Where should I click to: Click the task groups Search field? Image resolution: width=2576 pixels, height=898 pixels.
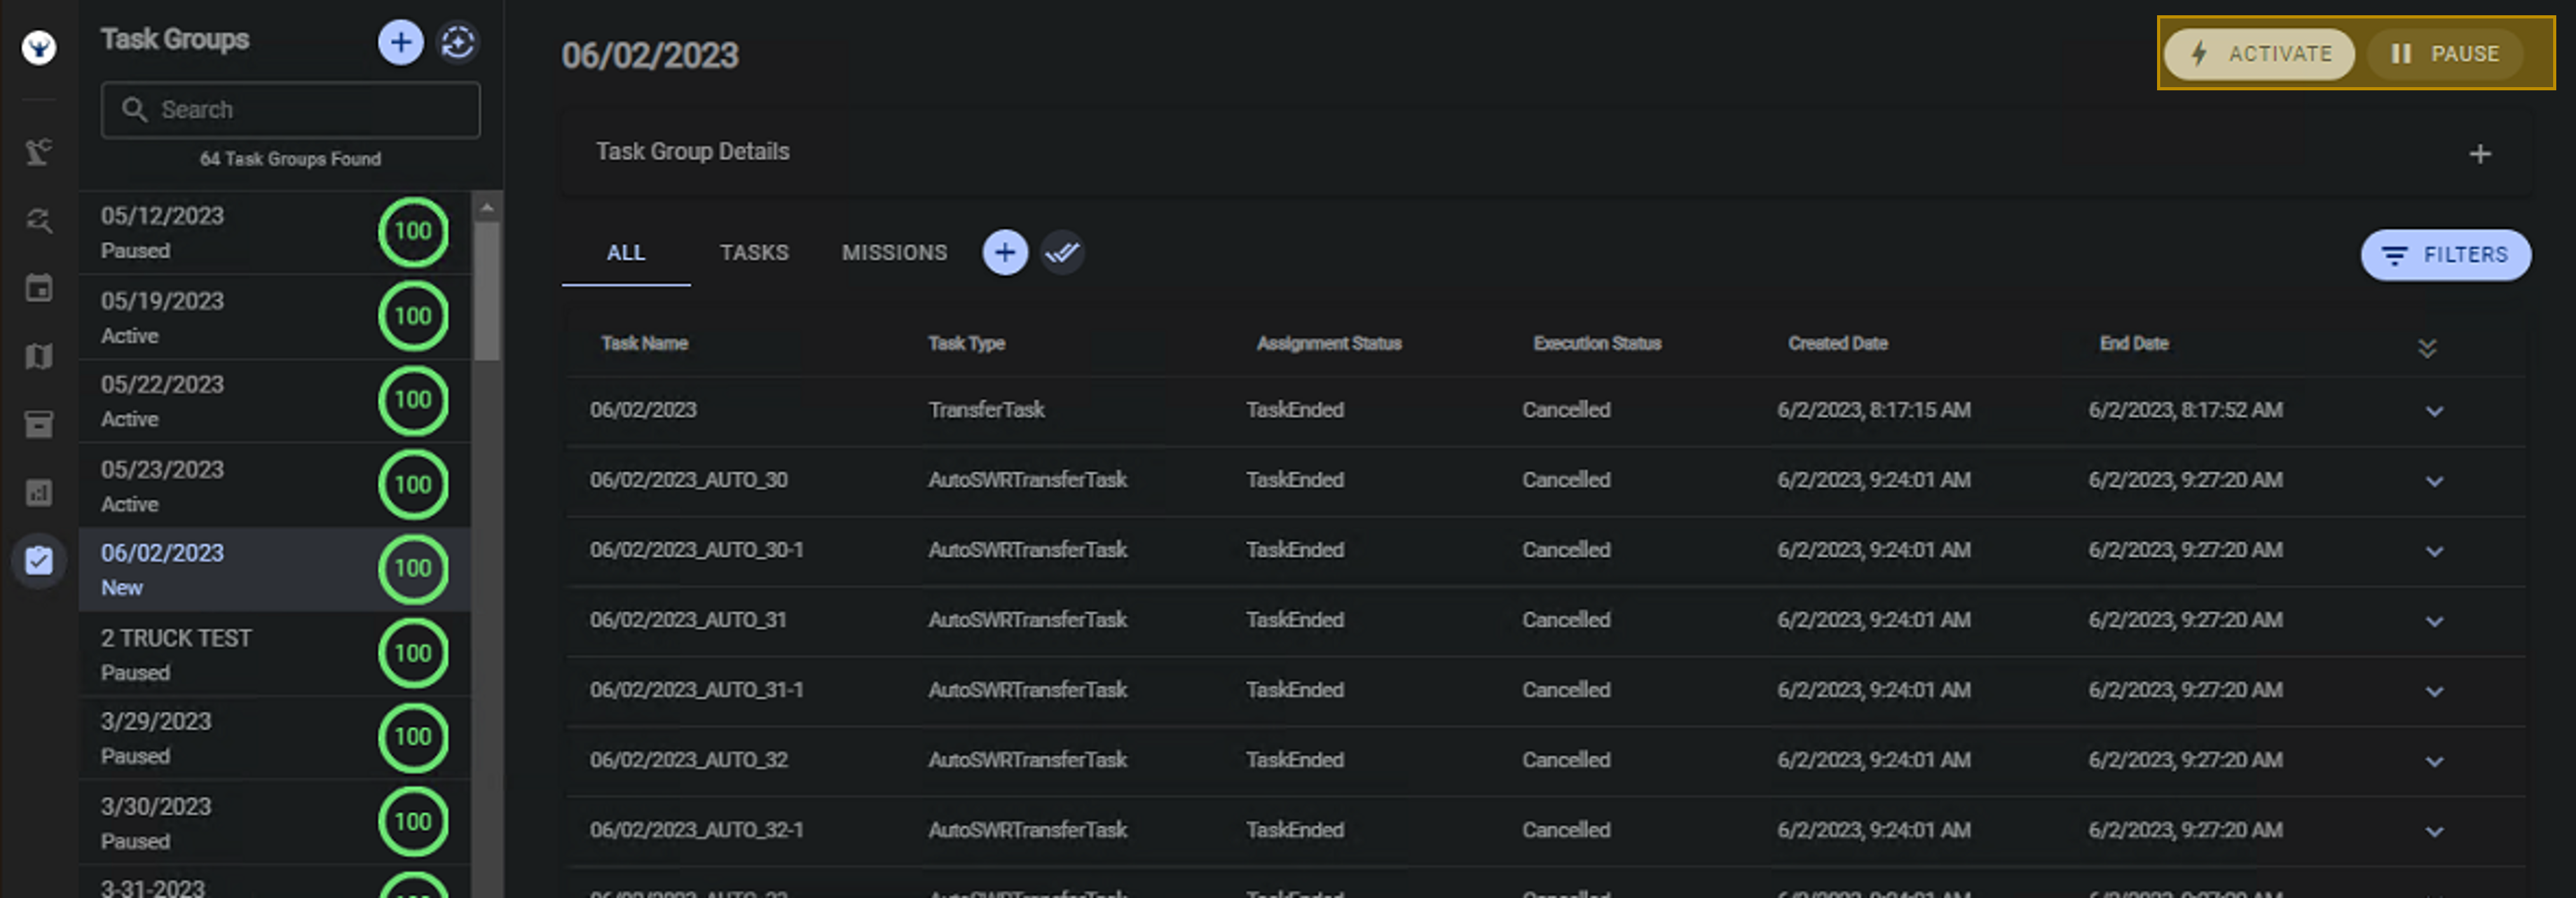click(x=290, y=110)
